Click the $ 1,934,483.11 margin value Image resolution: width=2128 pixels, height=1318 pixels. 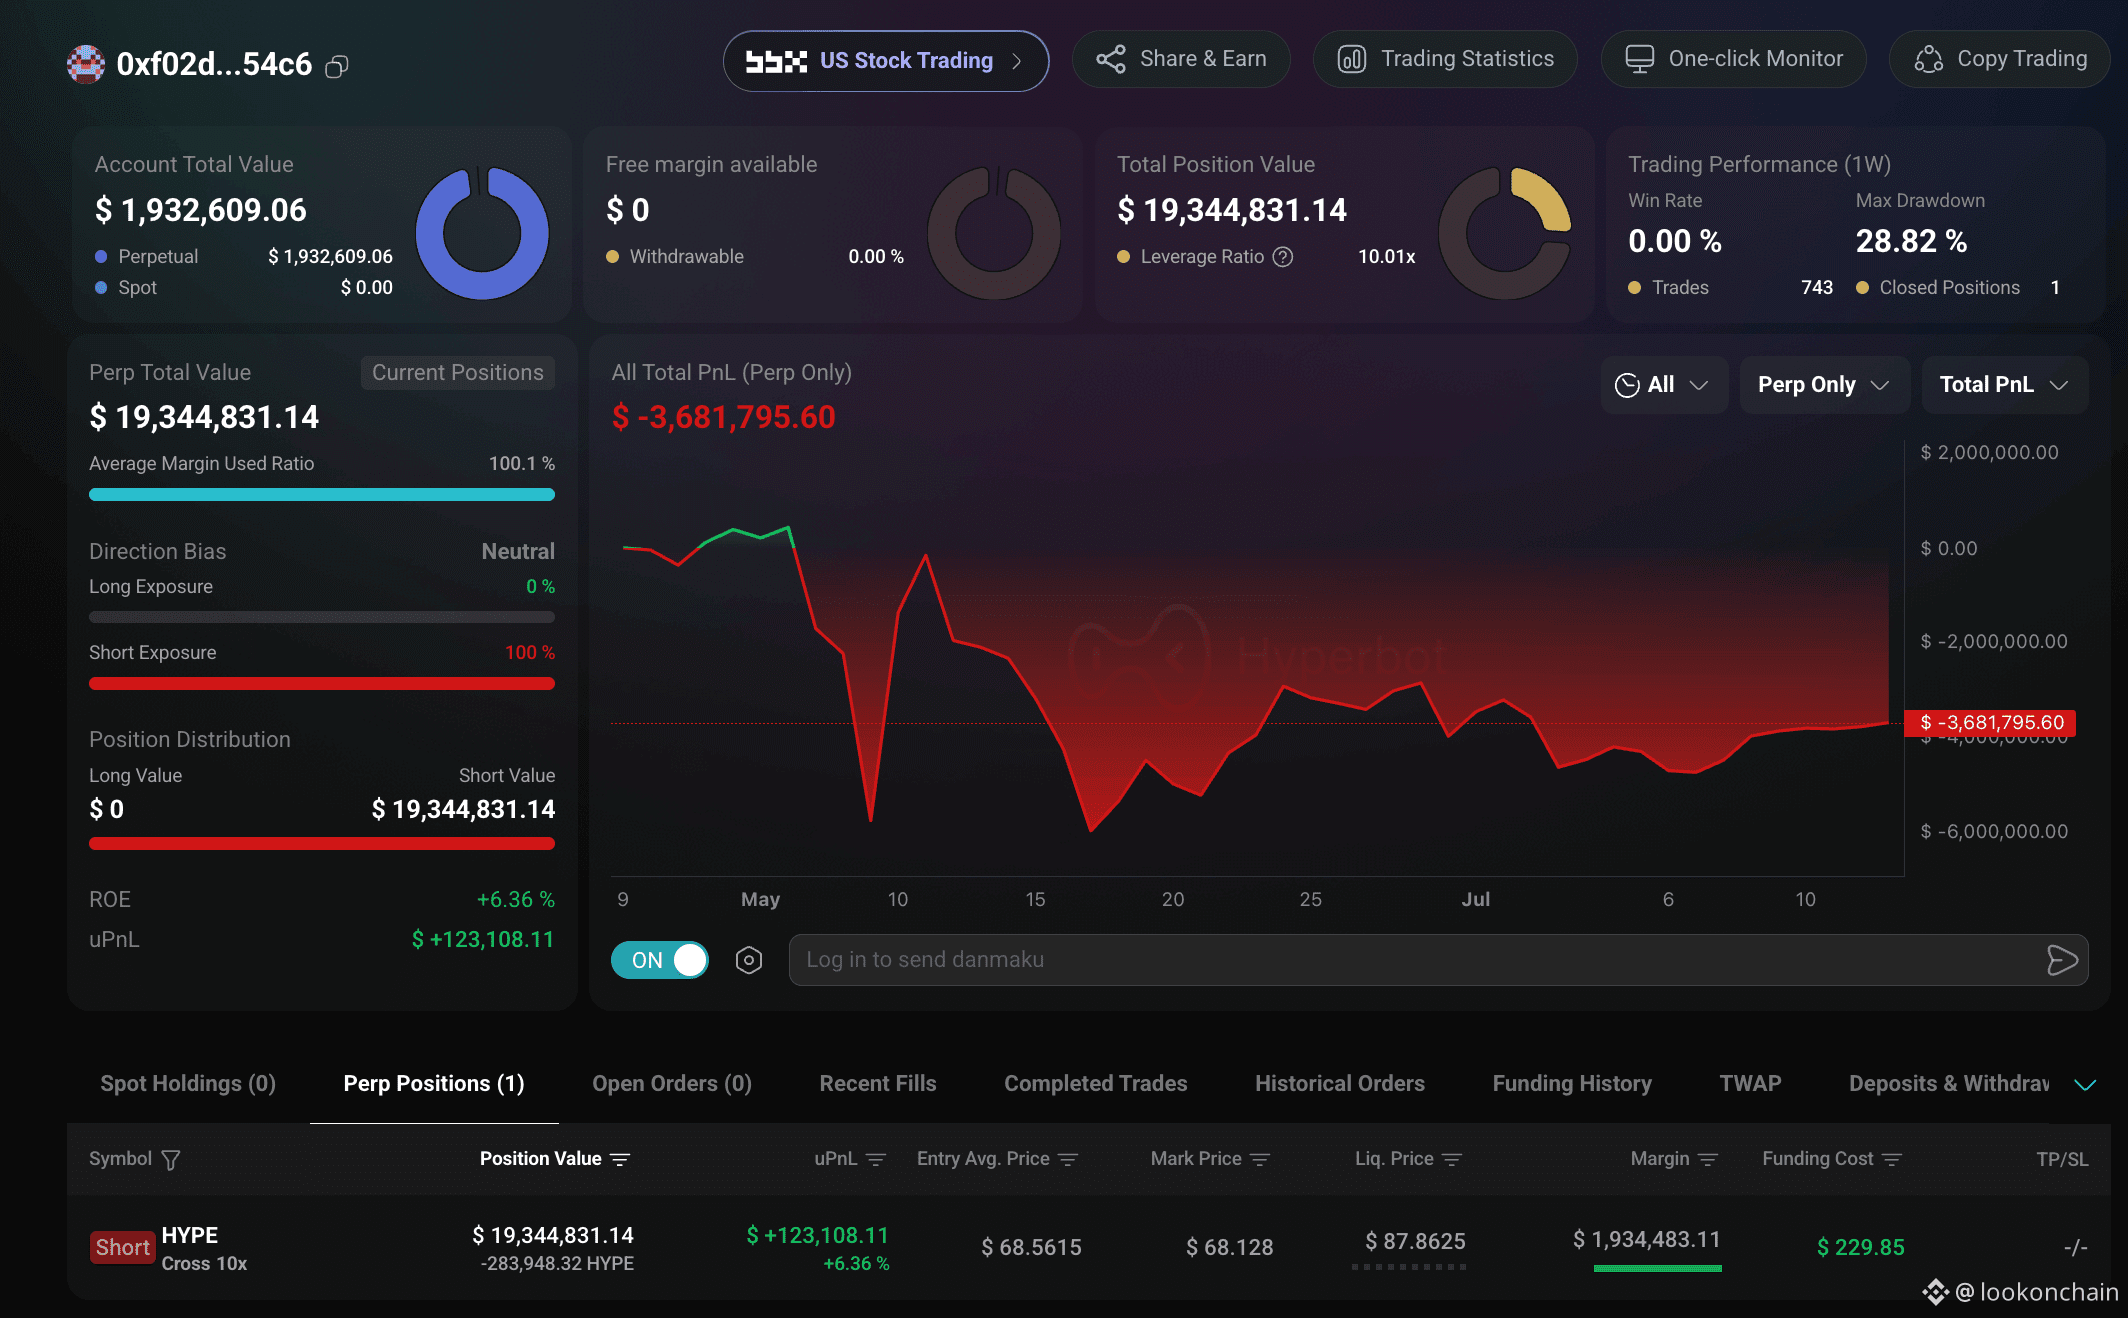pos(1647,1240)
